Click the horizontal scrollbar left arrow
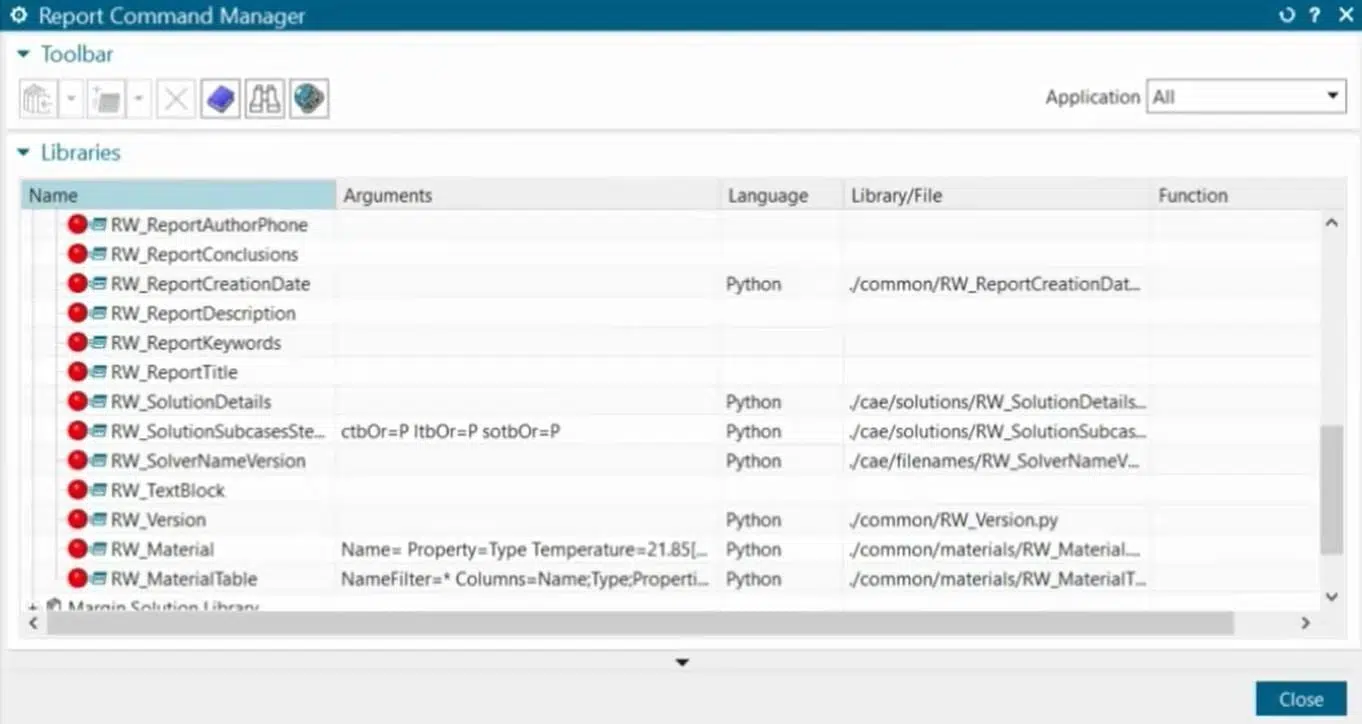 pyautogui.click(x=32, y=623)
